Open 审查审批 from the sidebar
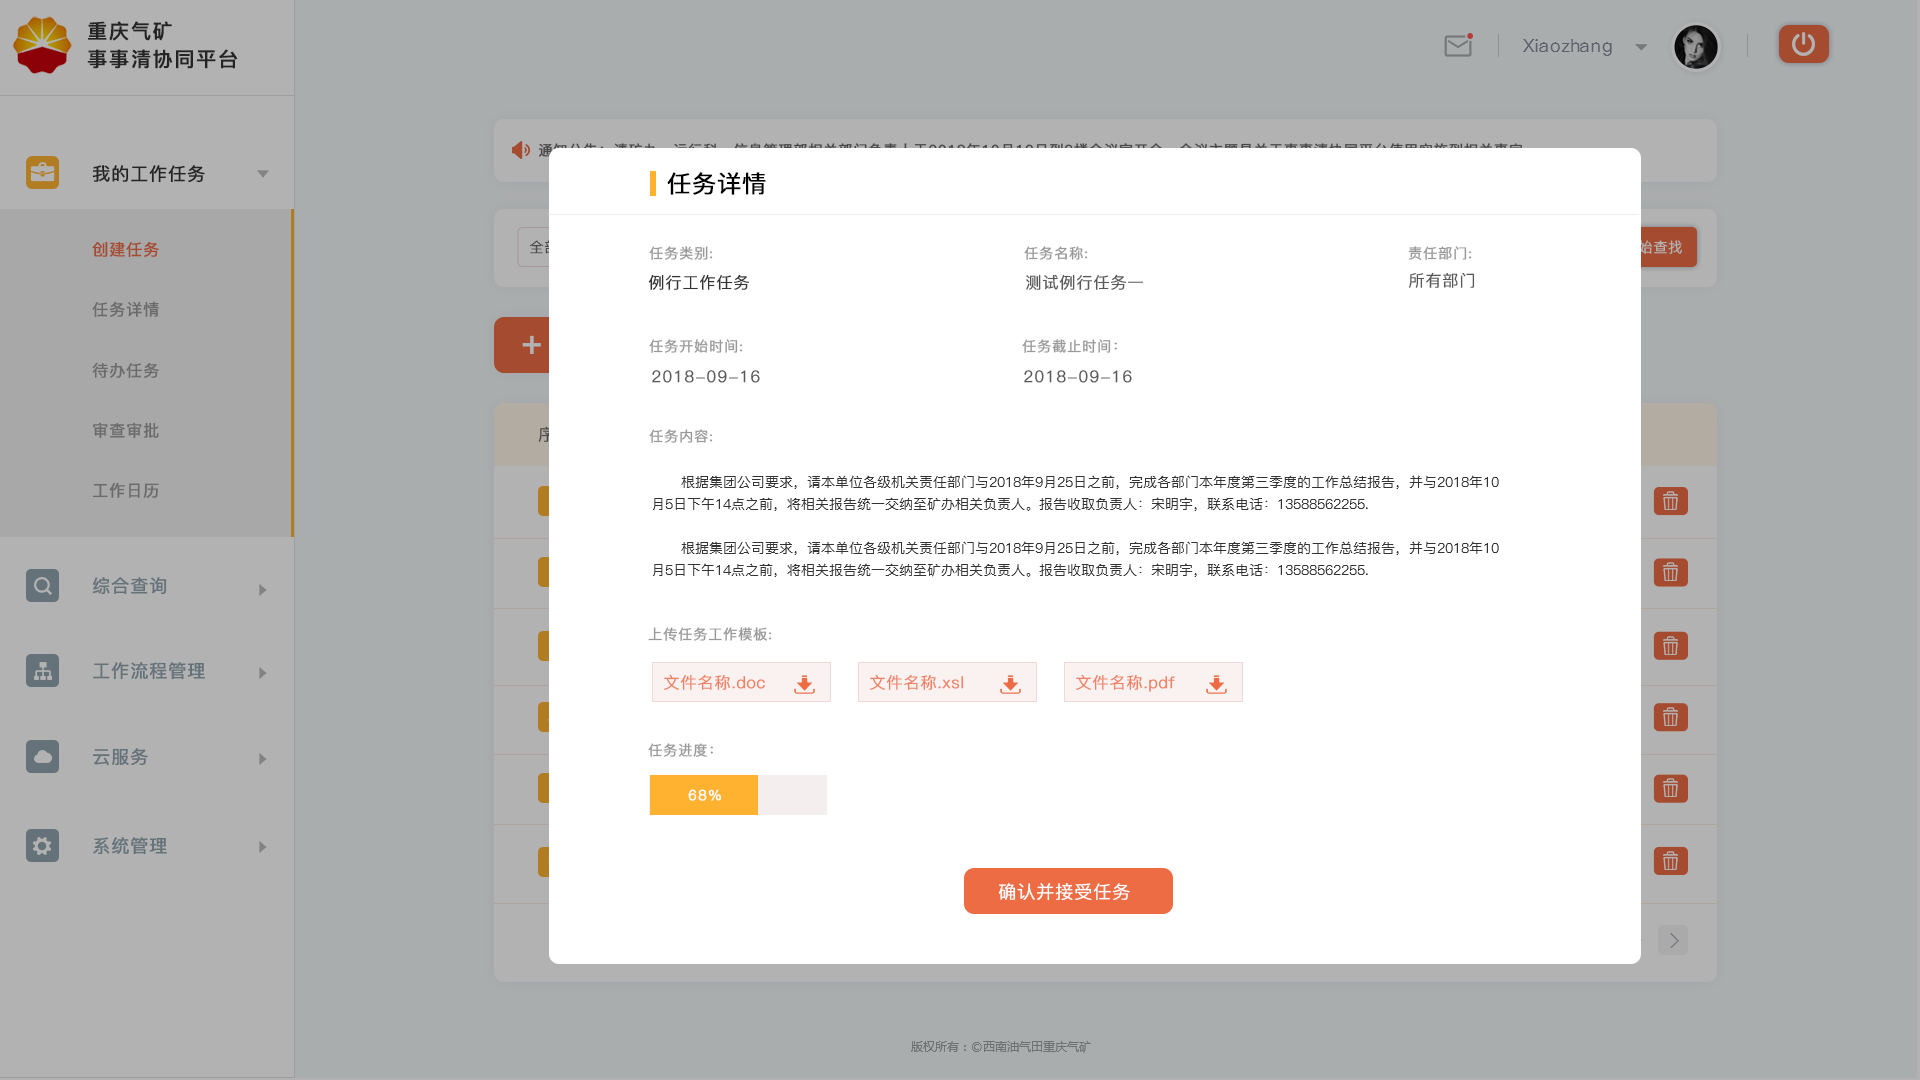The width and height of the screenshot is (1920, 1080). click(x=125, y=430)
